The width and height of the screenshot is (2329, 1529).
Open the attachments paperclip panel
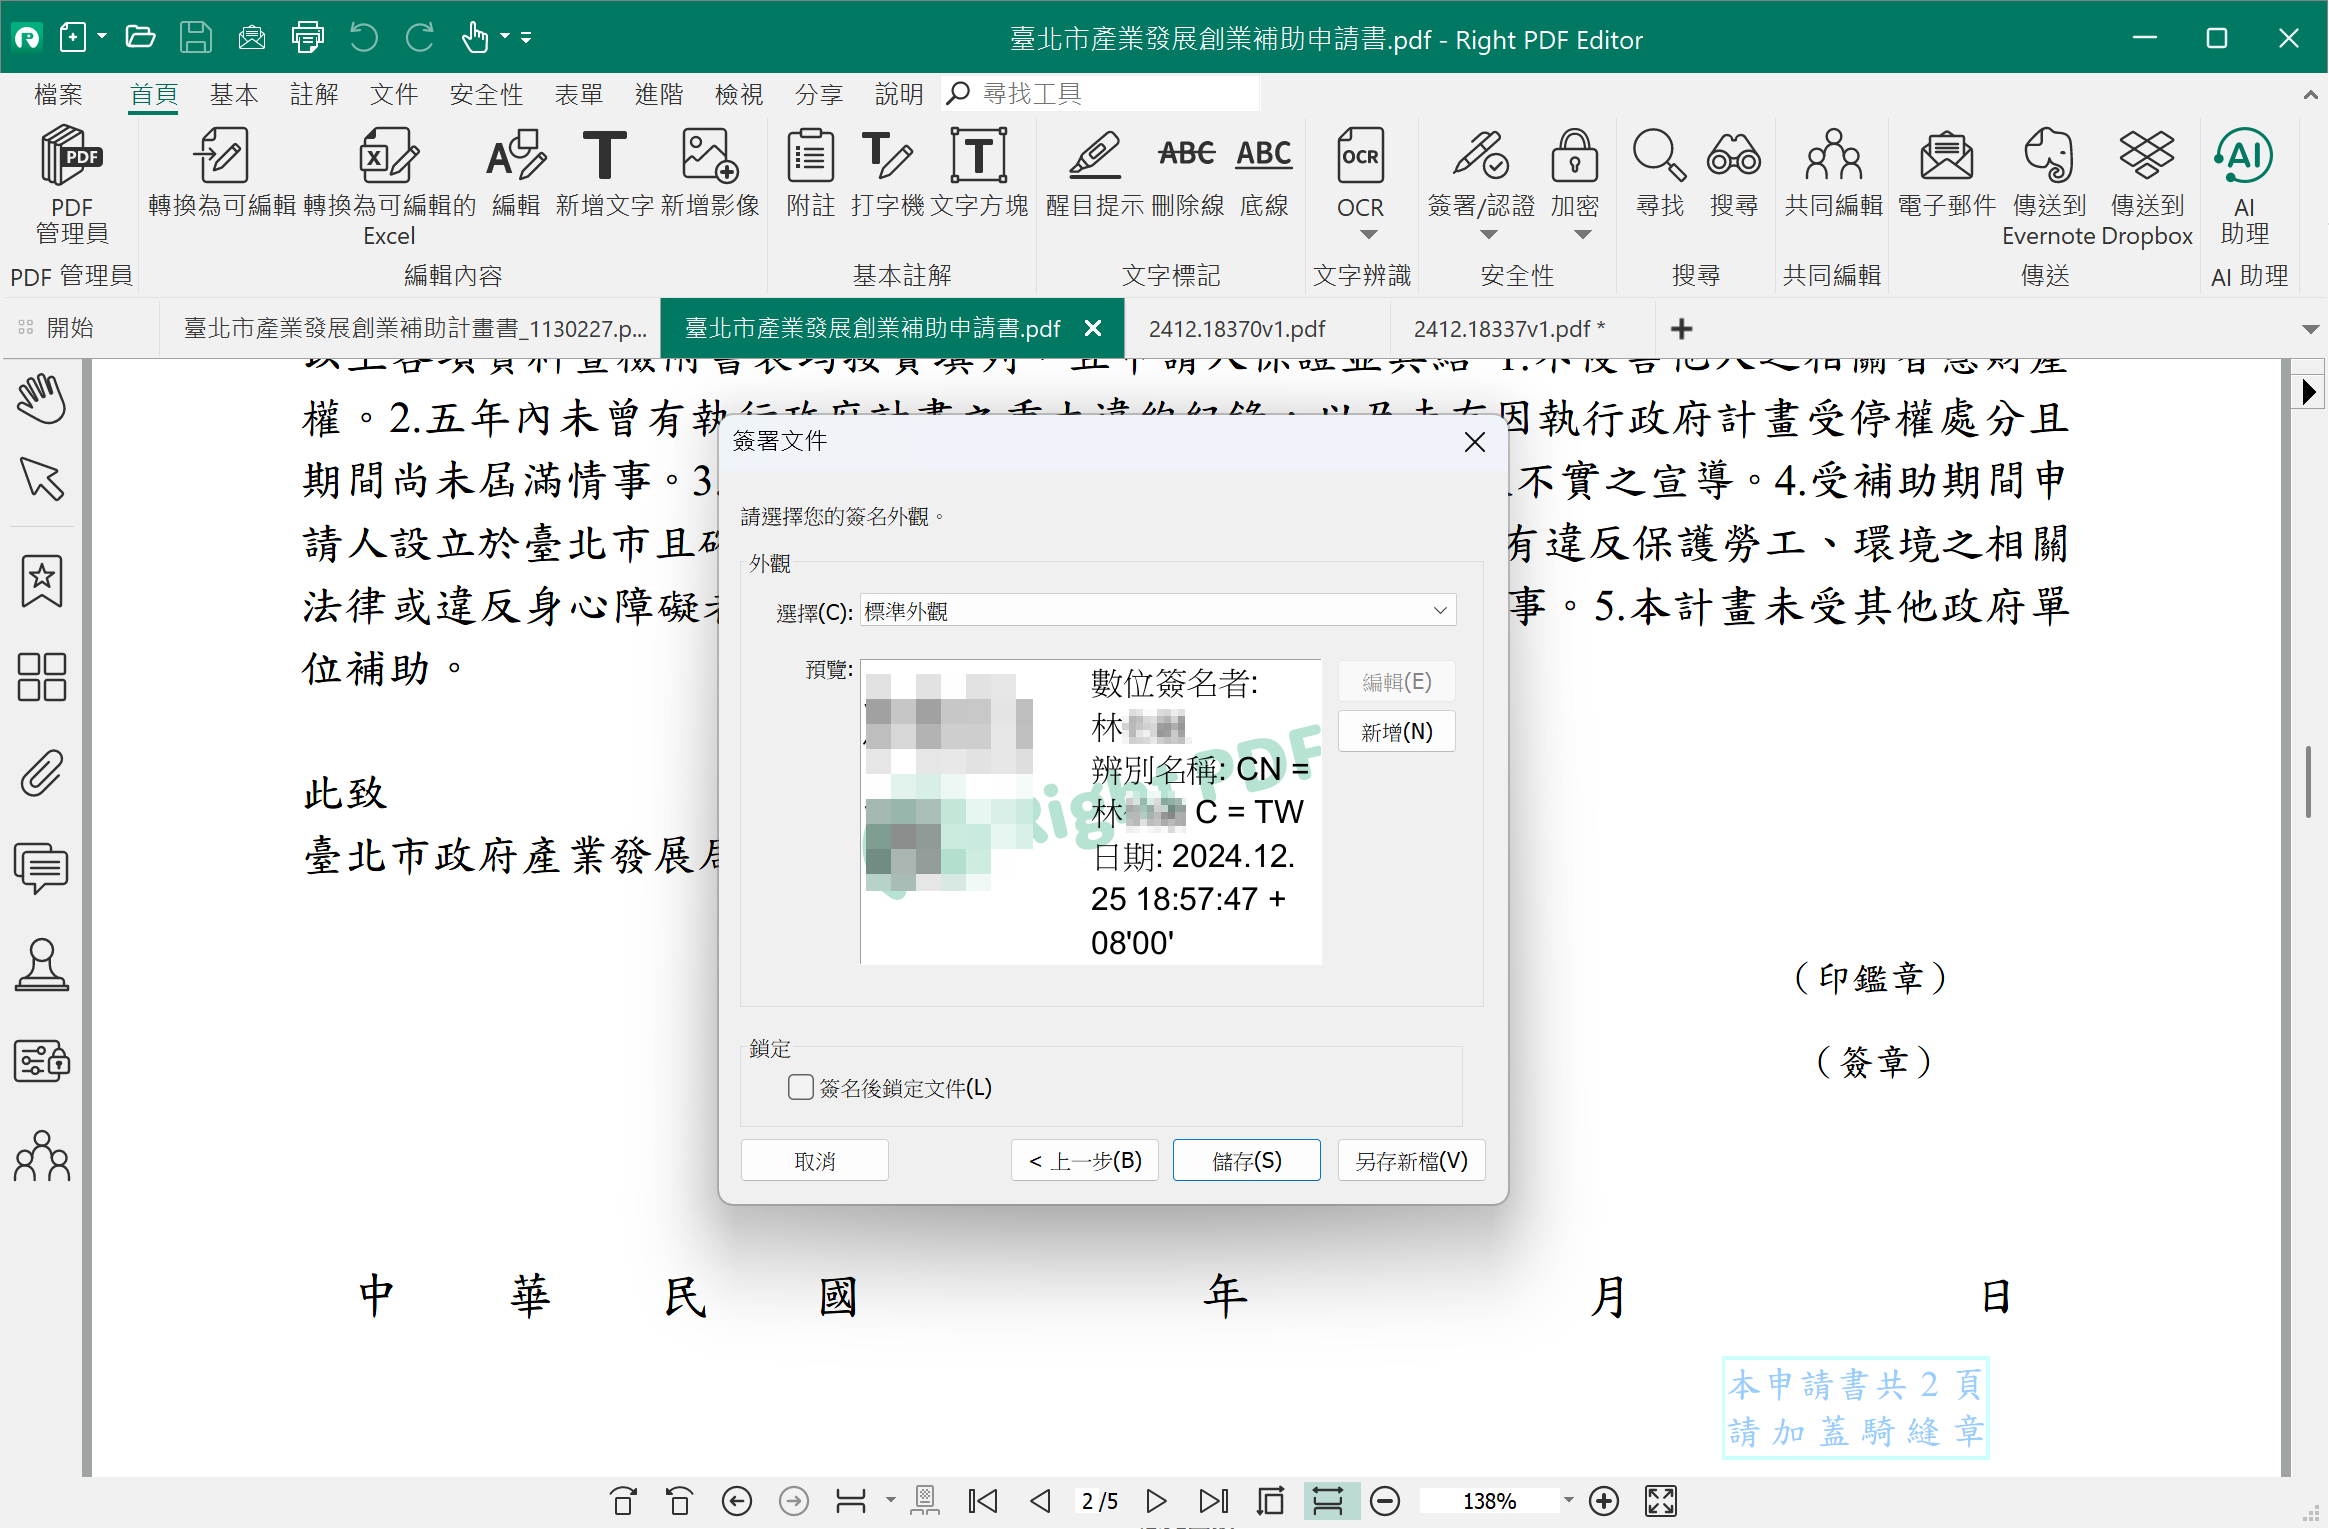[x=42, y=773]
